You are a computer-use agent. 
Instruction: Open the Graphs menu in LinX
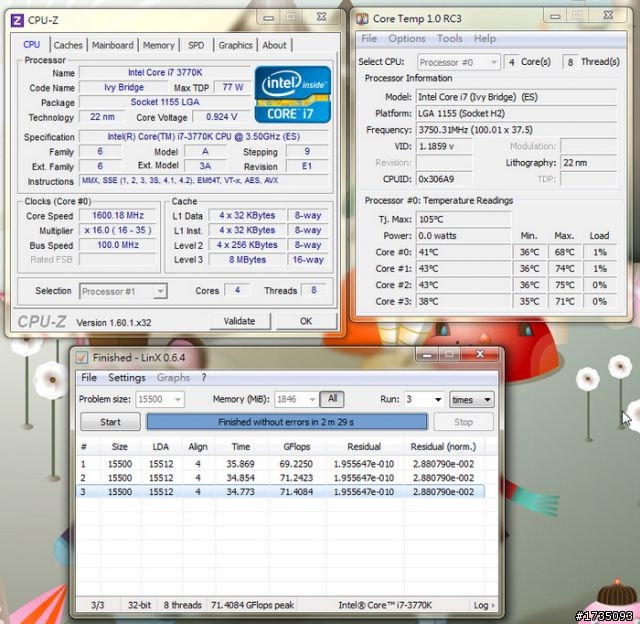[173, 378]
